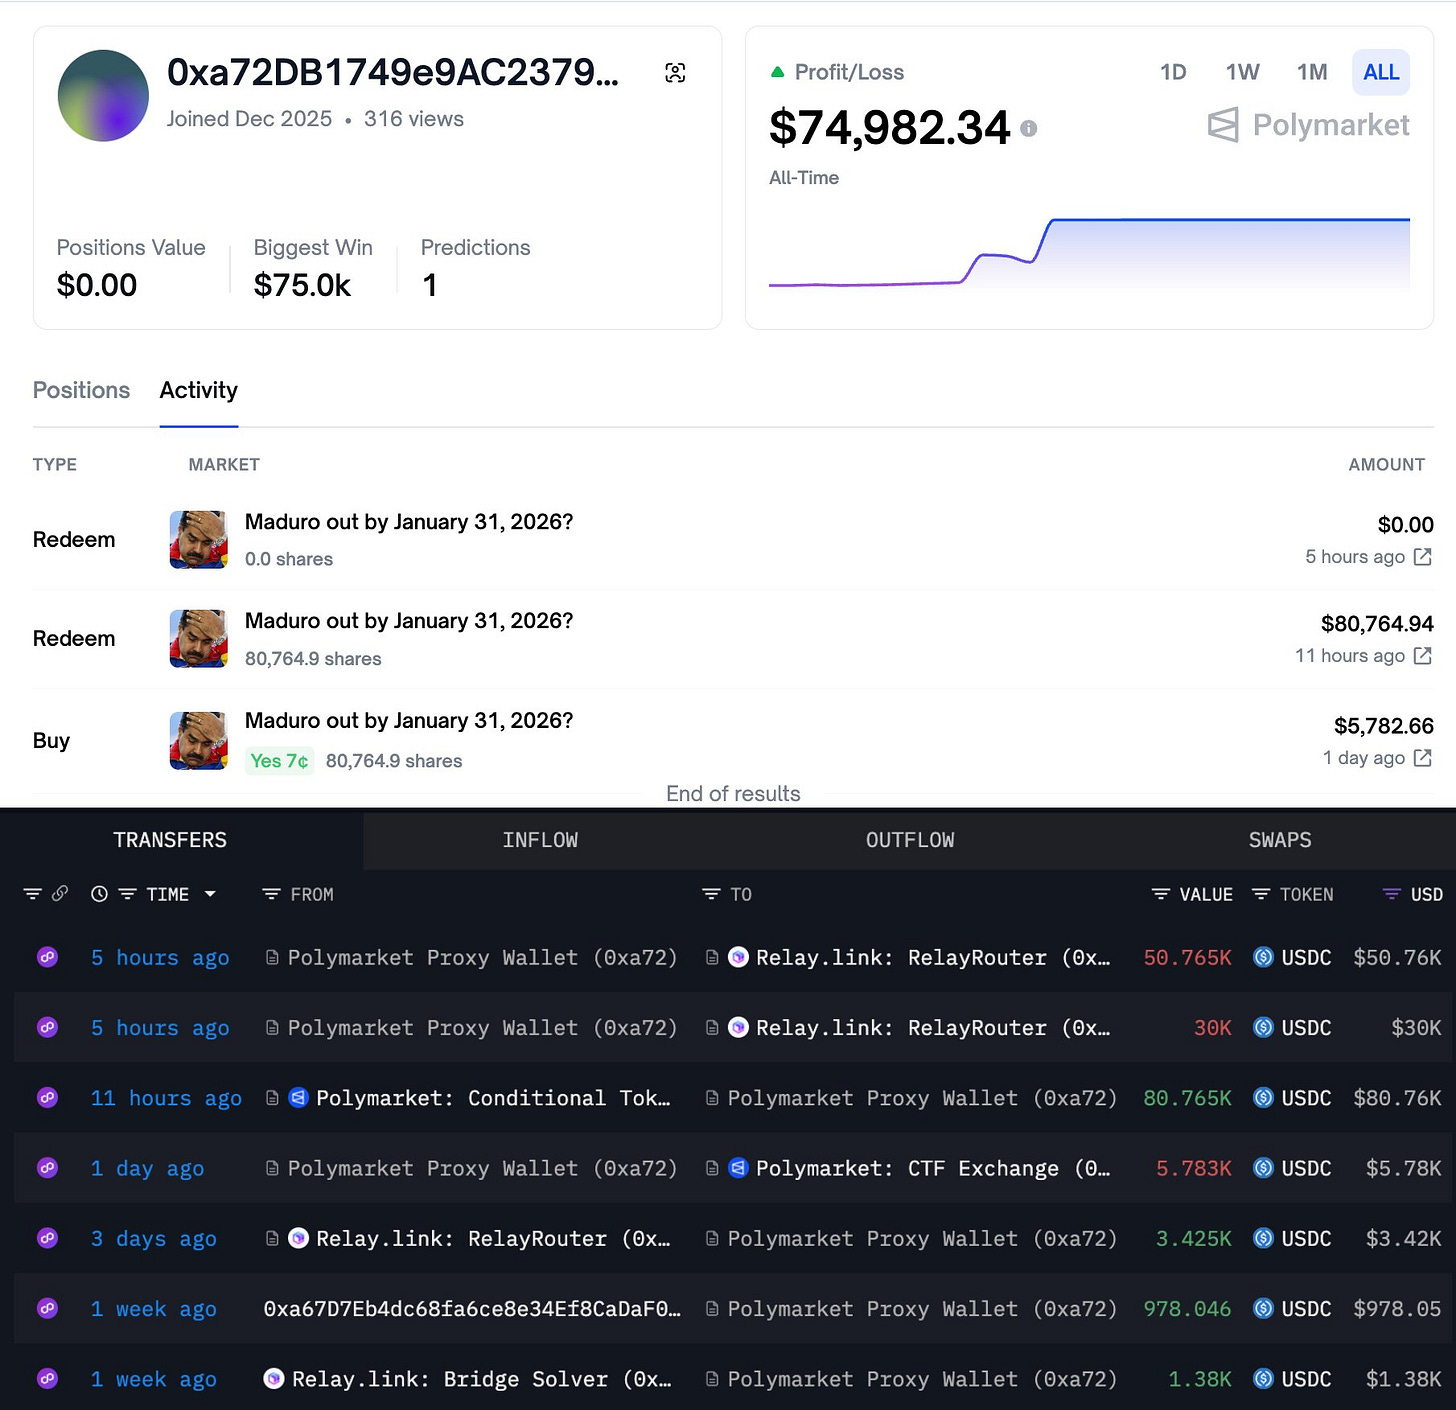The image size is (1456, 1410).
Task: Open the OUTFLOW tab
Action: (x=910, y=840)
